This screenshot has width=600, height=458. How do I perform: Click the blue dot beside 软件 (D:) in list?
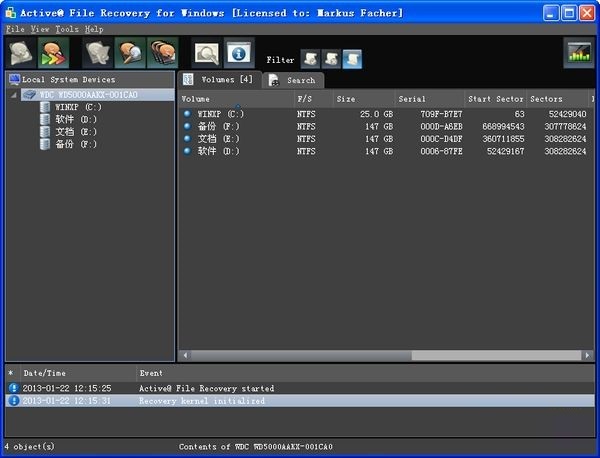coord(187,150)
